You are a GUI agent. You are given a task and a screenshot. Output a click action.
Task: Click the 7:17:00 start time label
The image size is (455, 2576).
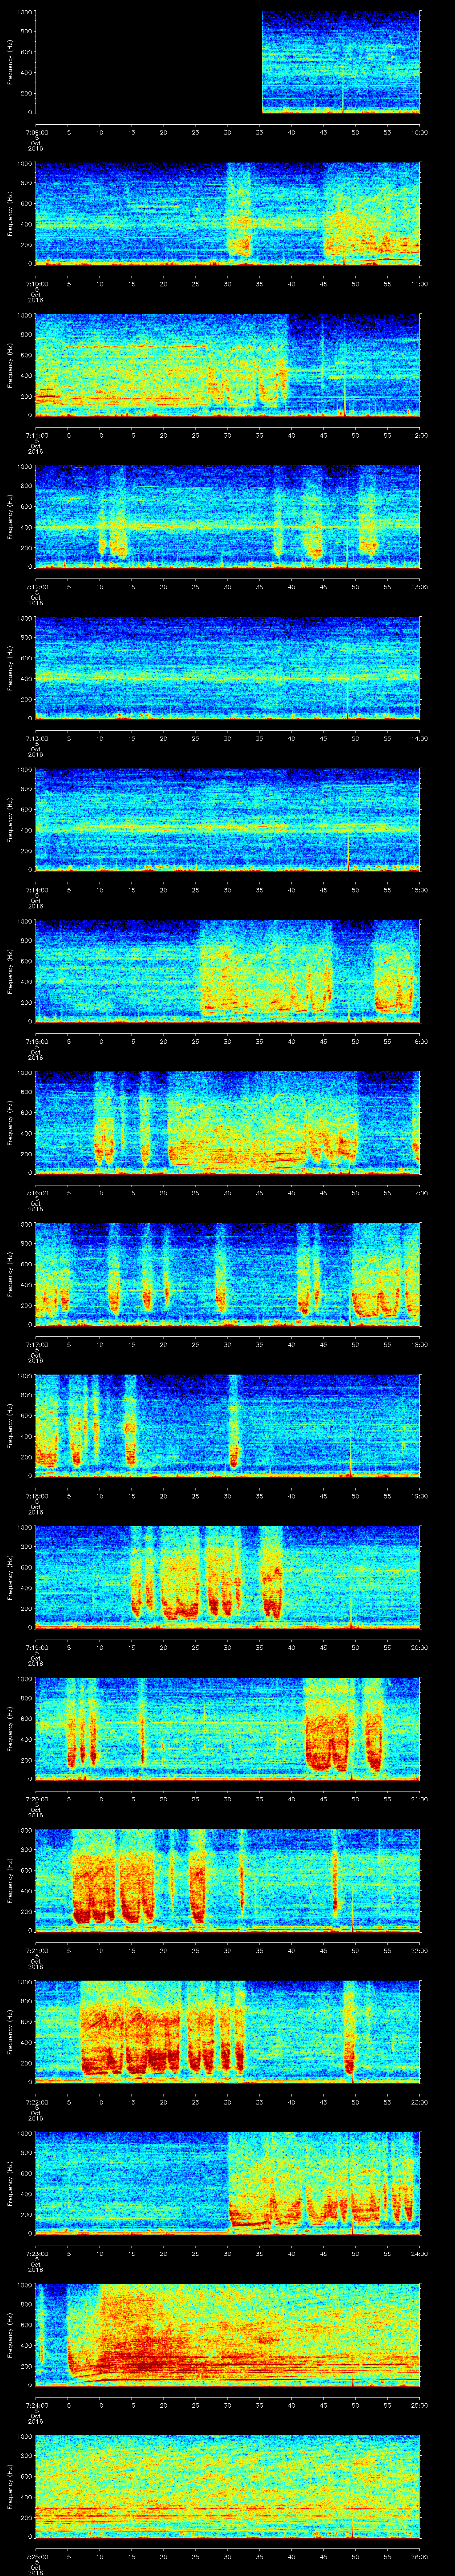coord(36,1343)
